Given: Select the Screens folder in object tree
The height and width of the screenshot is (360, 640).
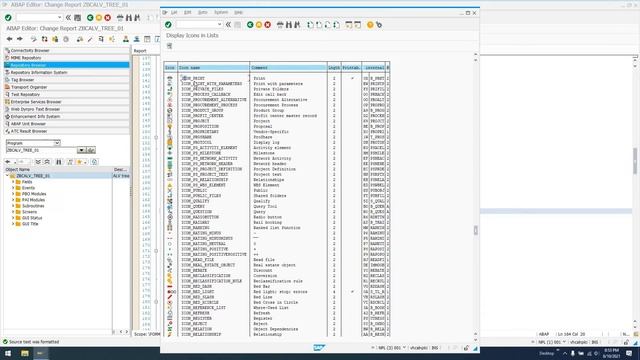Looking at the screenshot, I should coord(29,212).
